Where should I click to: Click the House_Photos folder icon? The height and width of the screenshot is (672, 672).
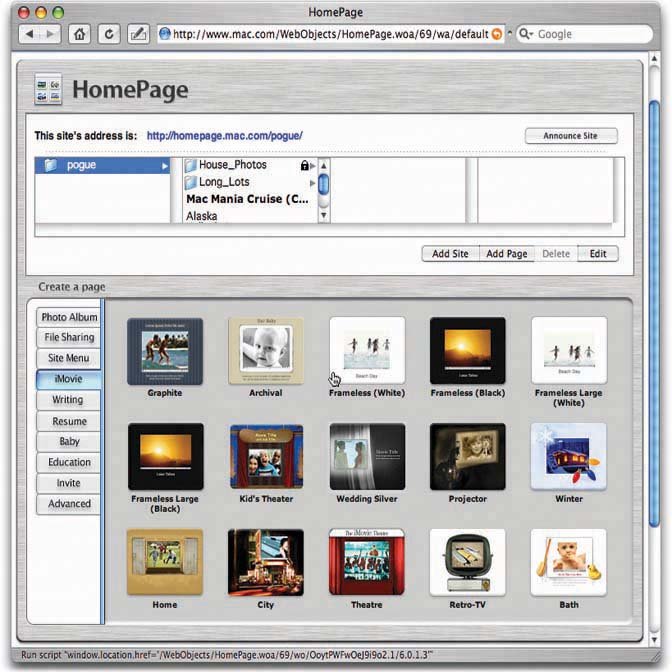pos(191,165)
